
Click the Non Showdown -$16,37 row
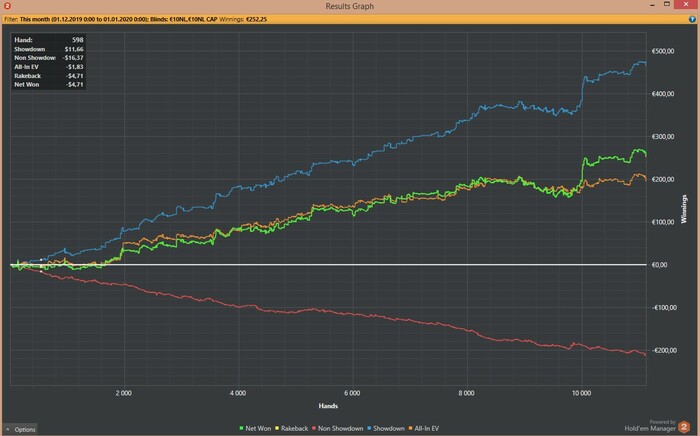pos(49,58)
